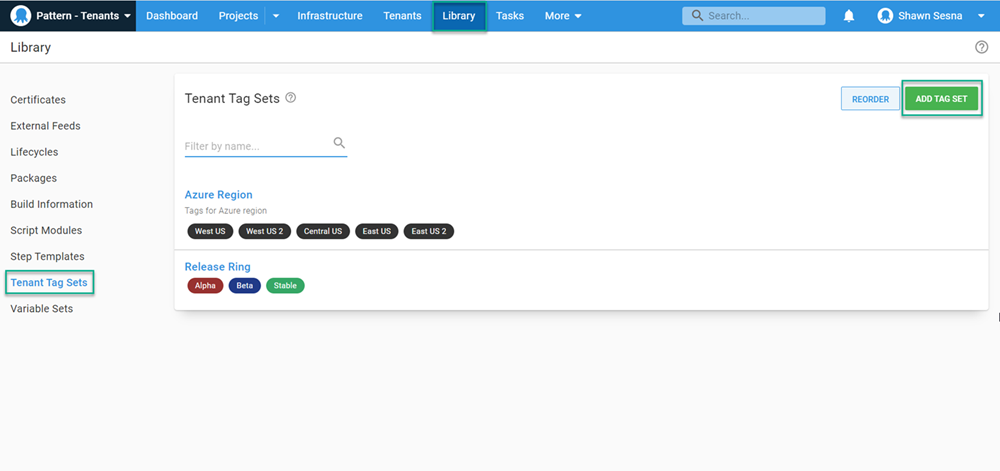Open the notifications bell
1000x471 pixels.
[x=849, y=16]
